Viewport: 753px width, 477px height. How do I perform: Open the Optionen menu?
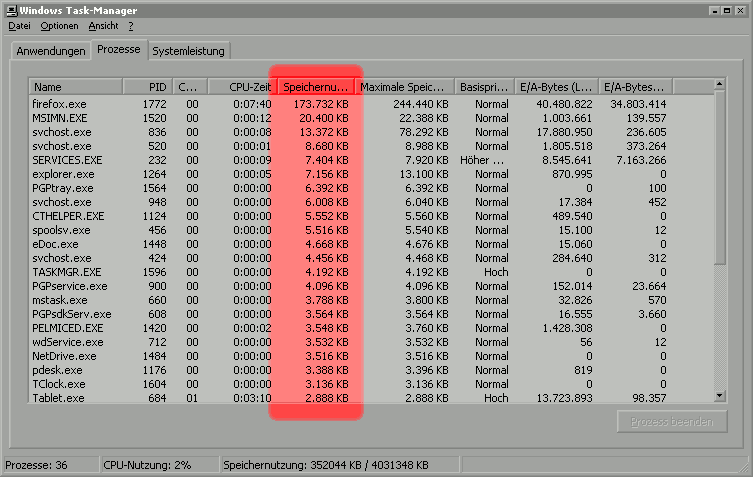tap(59, 26)
